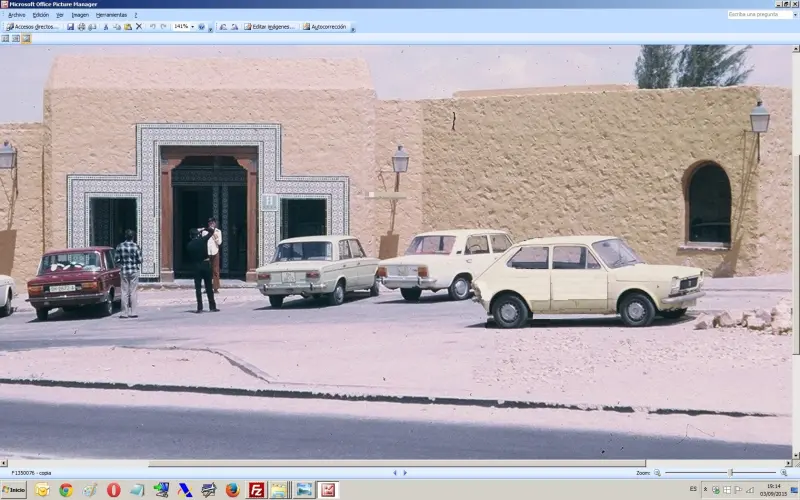
Task: Expand the standard toolbar options chevron
Action: [210, 28]
